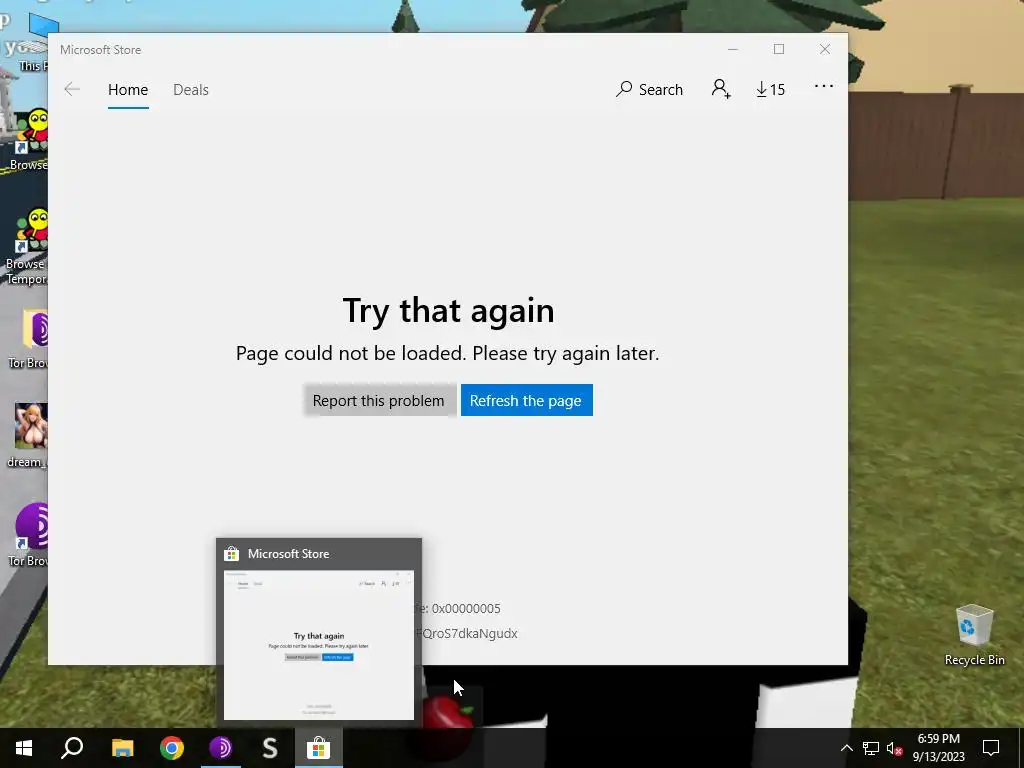Select the Recycle Bin desktop icon
This screenshot has height=768, width=1024.
point(974,634)
